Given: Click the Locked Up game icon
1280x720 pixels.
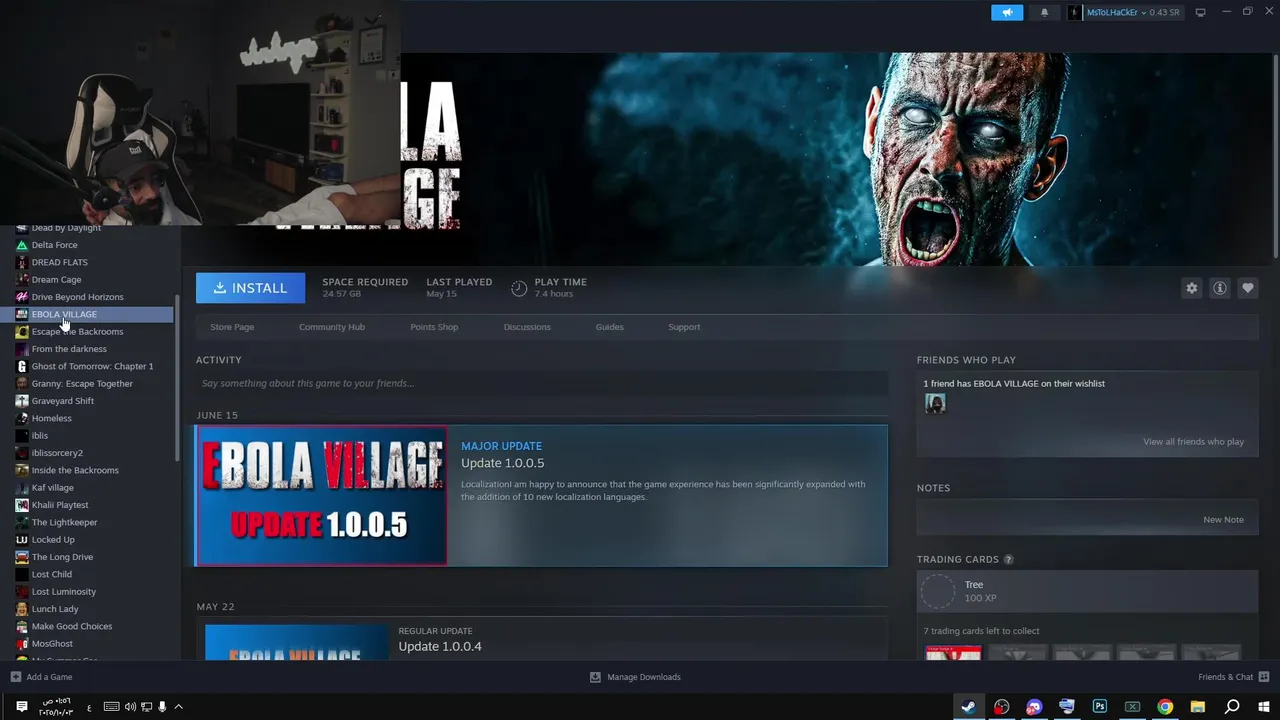Looking at the screenshot, I should click(x=22, y=540).
